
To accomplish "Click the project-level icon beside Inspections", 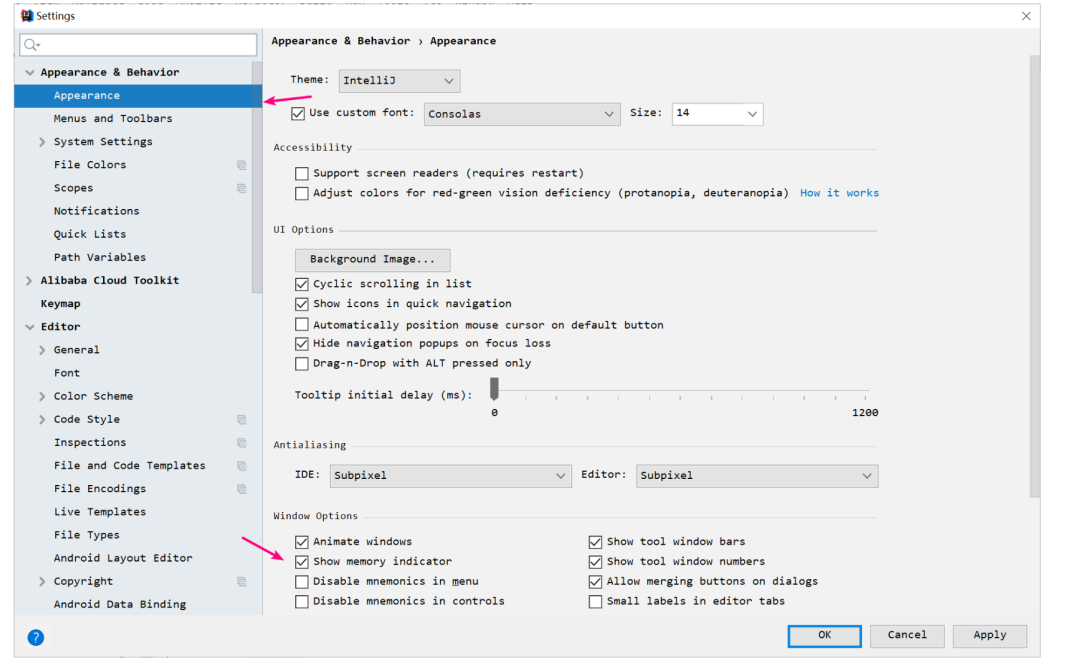I will (x=241, y=443).
